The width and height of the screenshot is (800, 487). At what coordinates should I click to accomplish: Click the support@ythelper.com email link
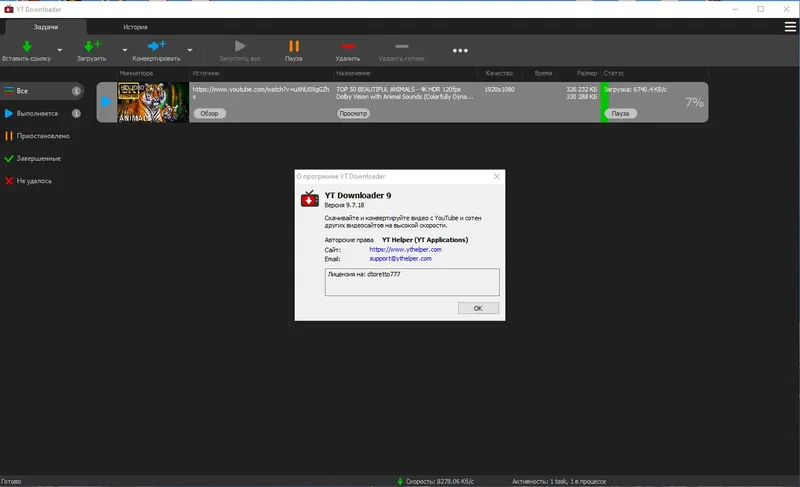tap(401, 259)
